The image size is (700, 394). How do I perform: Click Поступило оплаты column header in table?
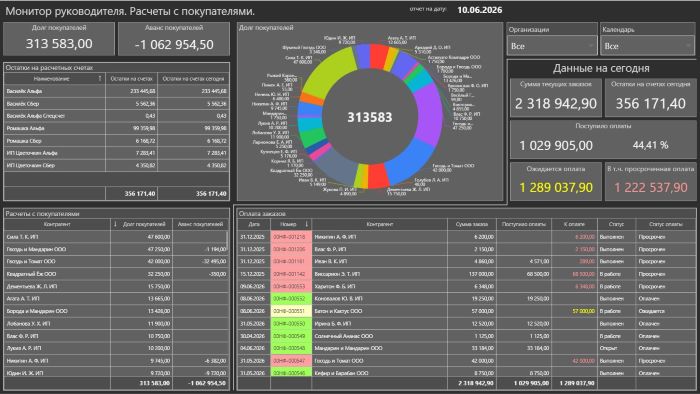coord(524,224)
